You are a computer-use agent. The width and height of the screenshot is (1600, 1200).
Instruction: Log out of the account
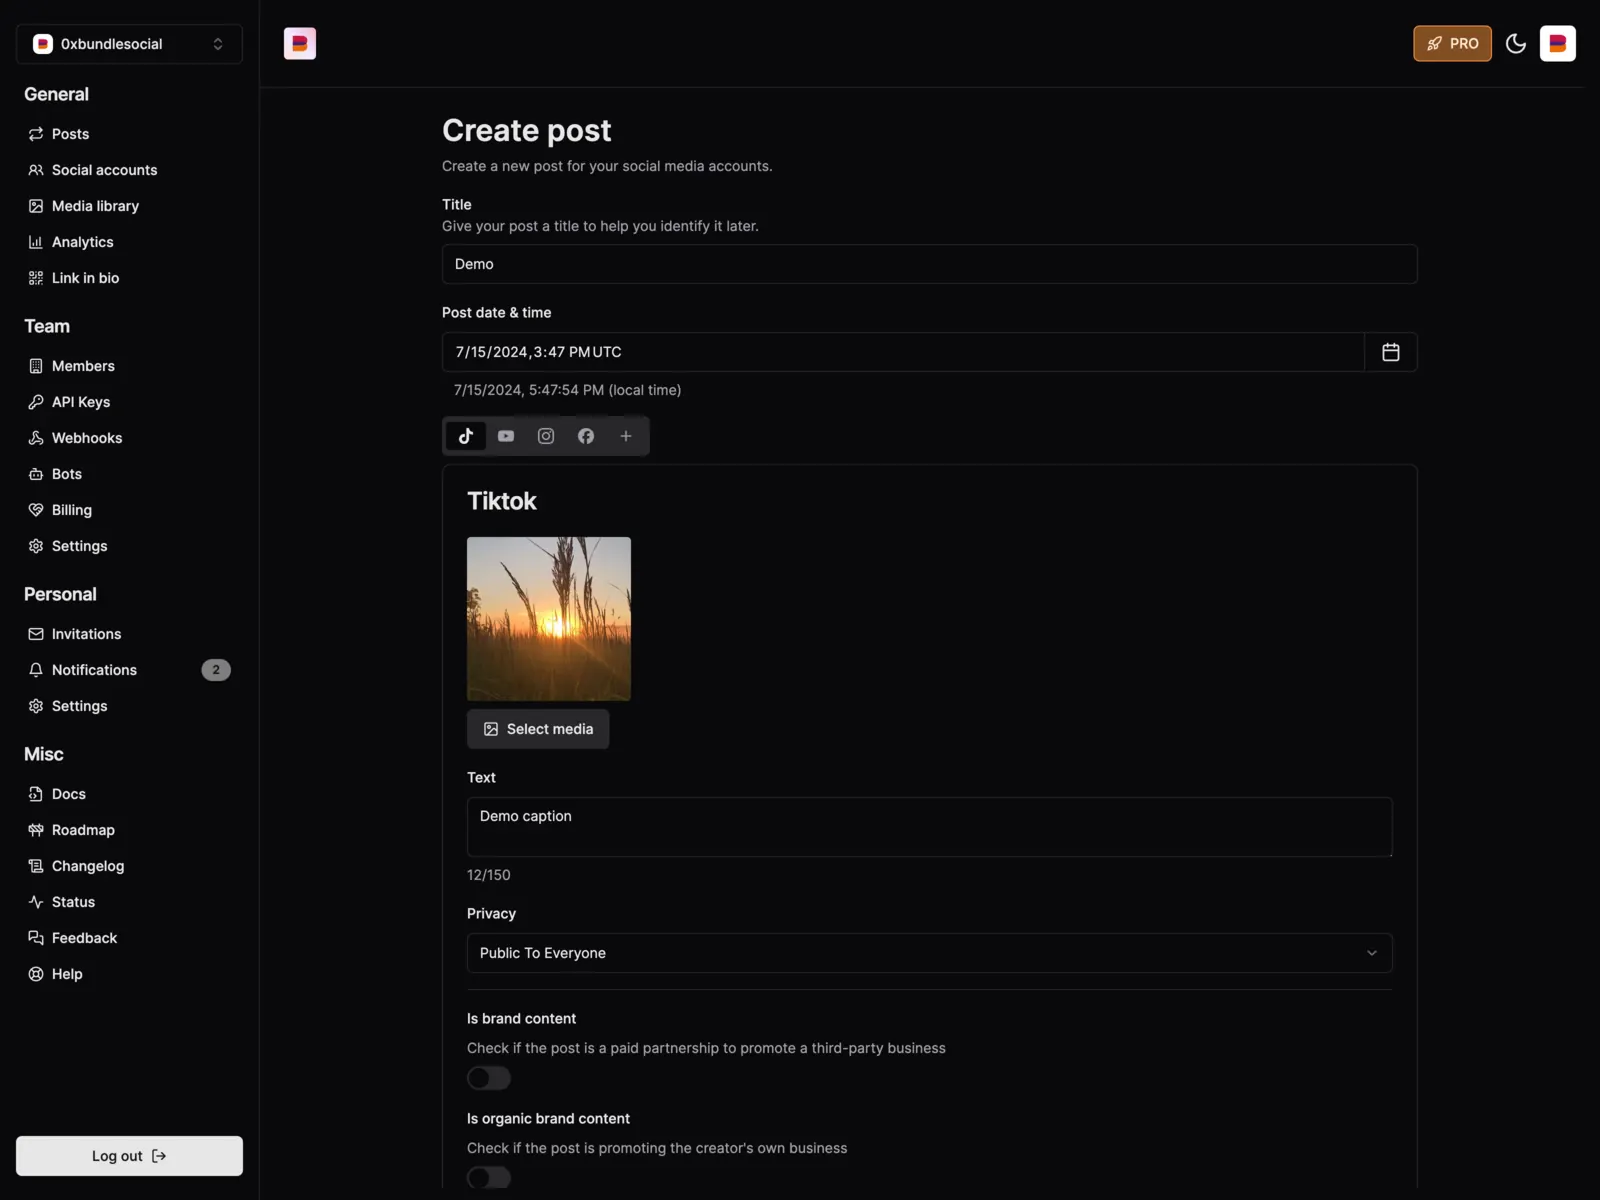(129, 1156)
